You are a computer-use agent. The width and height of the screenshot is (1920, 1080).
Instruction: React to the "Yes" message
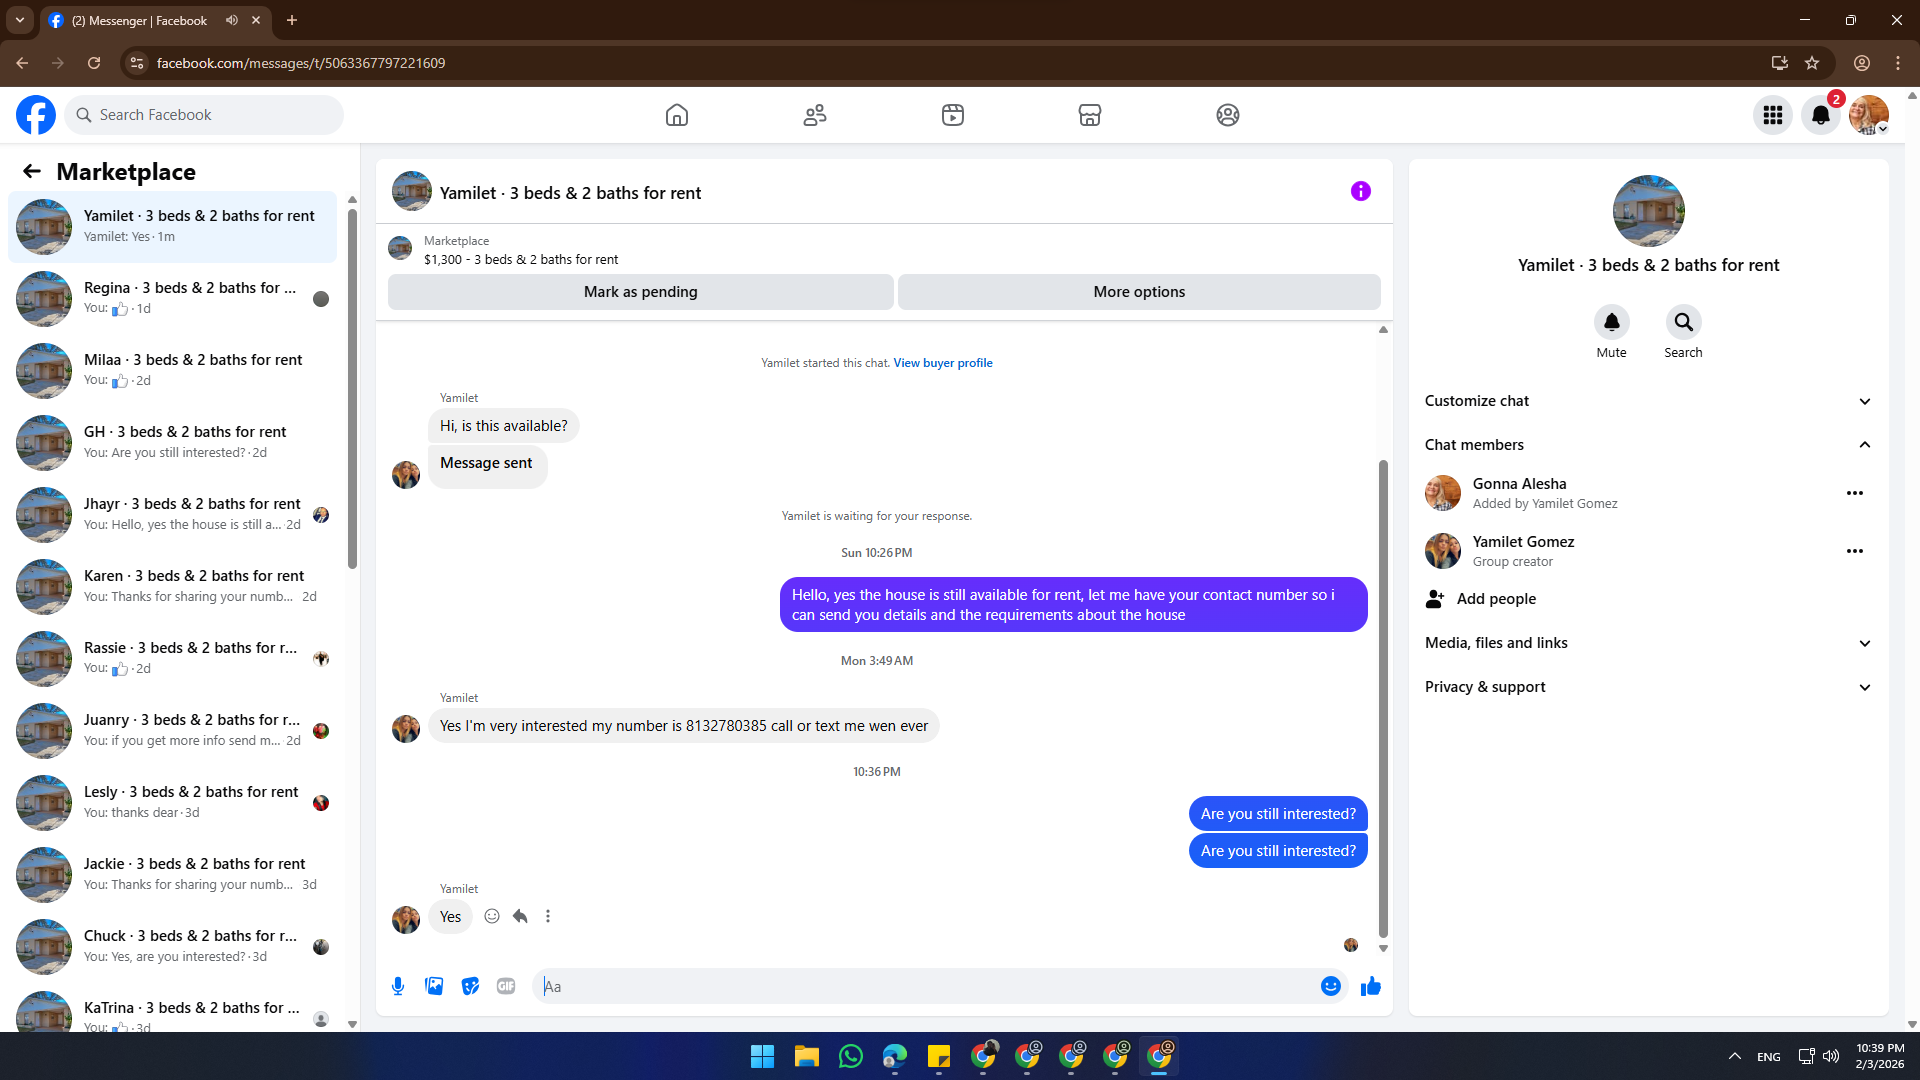click(x=492, y=916)
